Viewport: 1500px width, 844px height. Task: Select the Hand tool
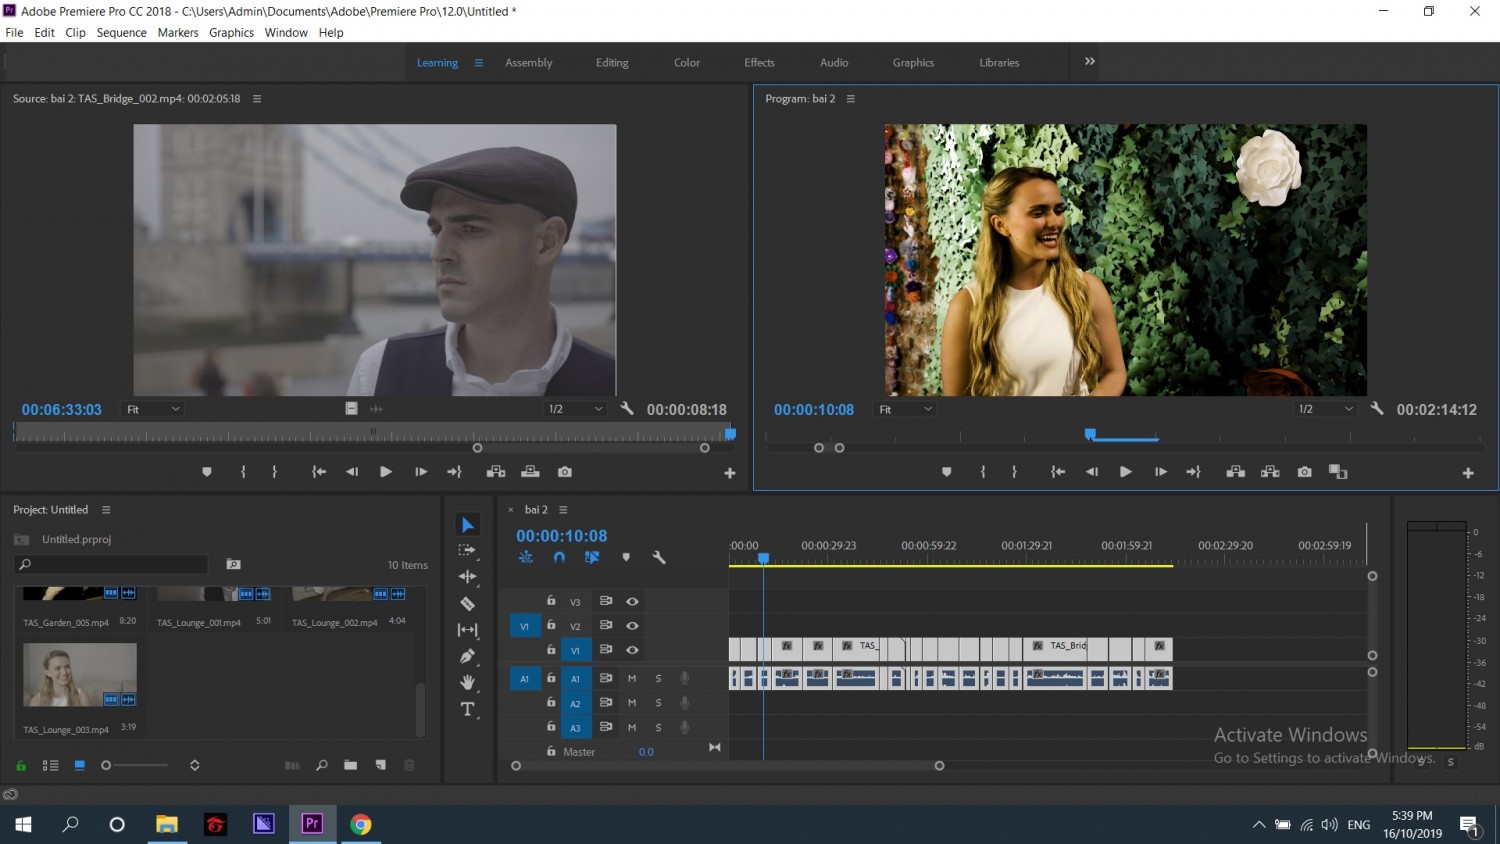[x=467, y=682]
